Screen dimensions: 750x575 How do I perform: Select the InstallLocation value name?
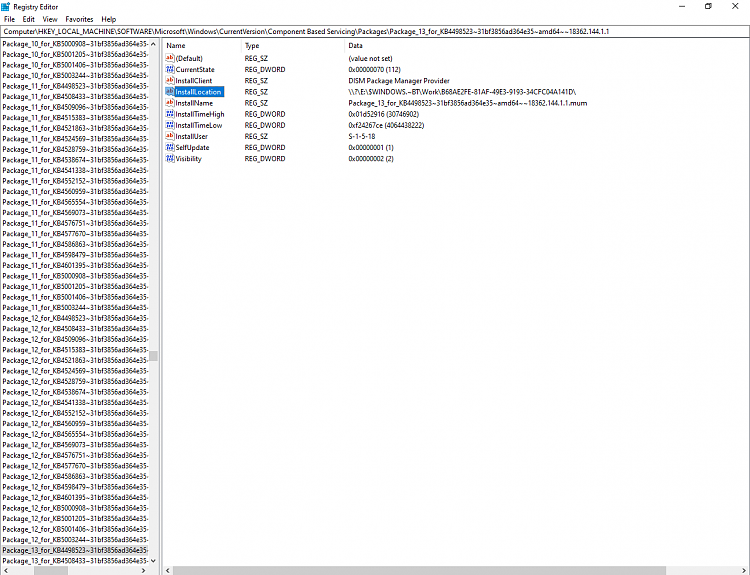(199, 92)
